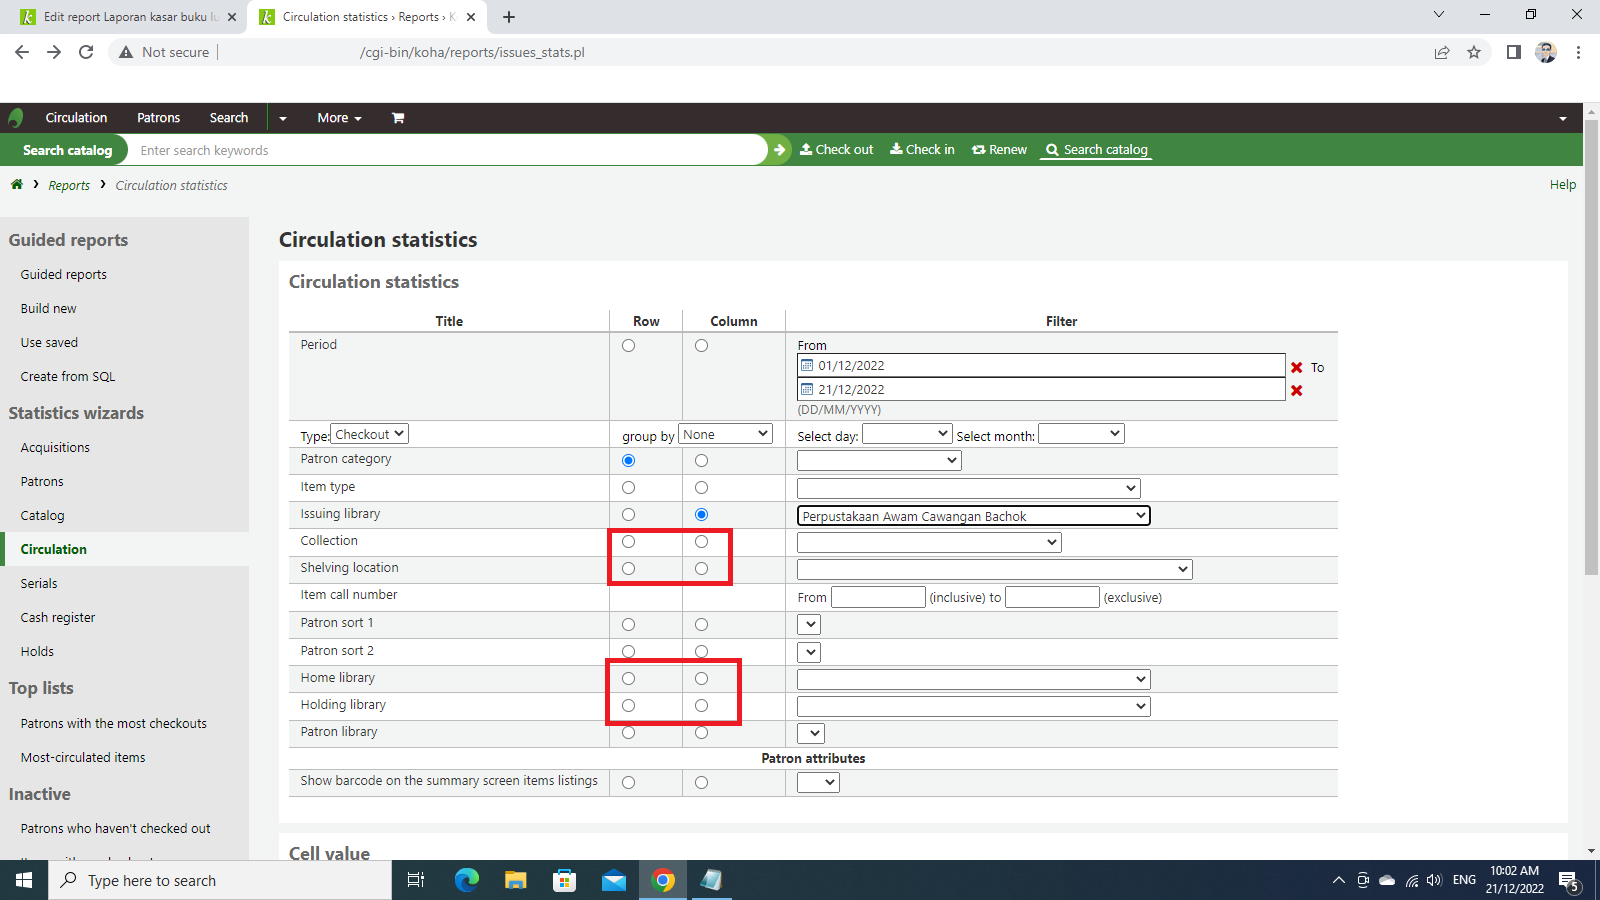Screen dimensions: 1600x900
Task: Click the Check out link
Action: pos(837,150)
